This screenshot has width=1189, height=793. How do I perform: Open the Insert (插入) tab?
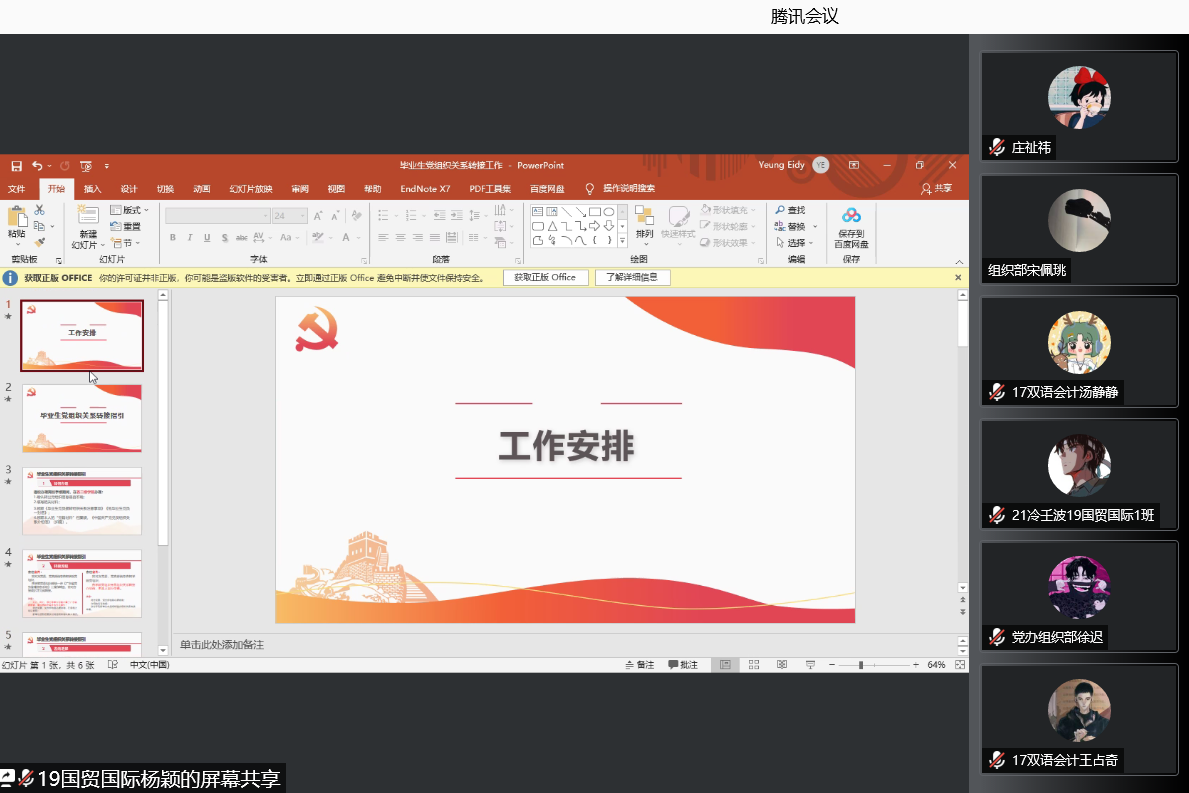92,189
